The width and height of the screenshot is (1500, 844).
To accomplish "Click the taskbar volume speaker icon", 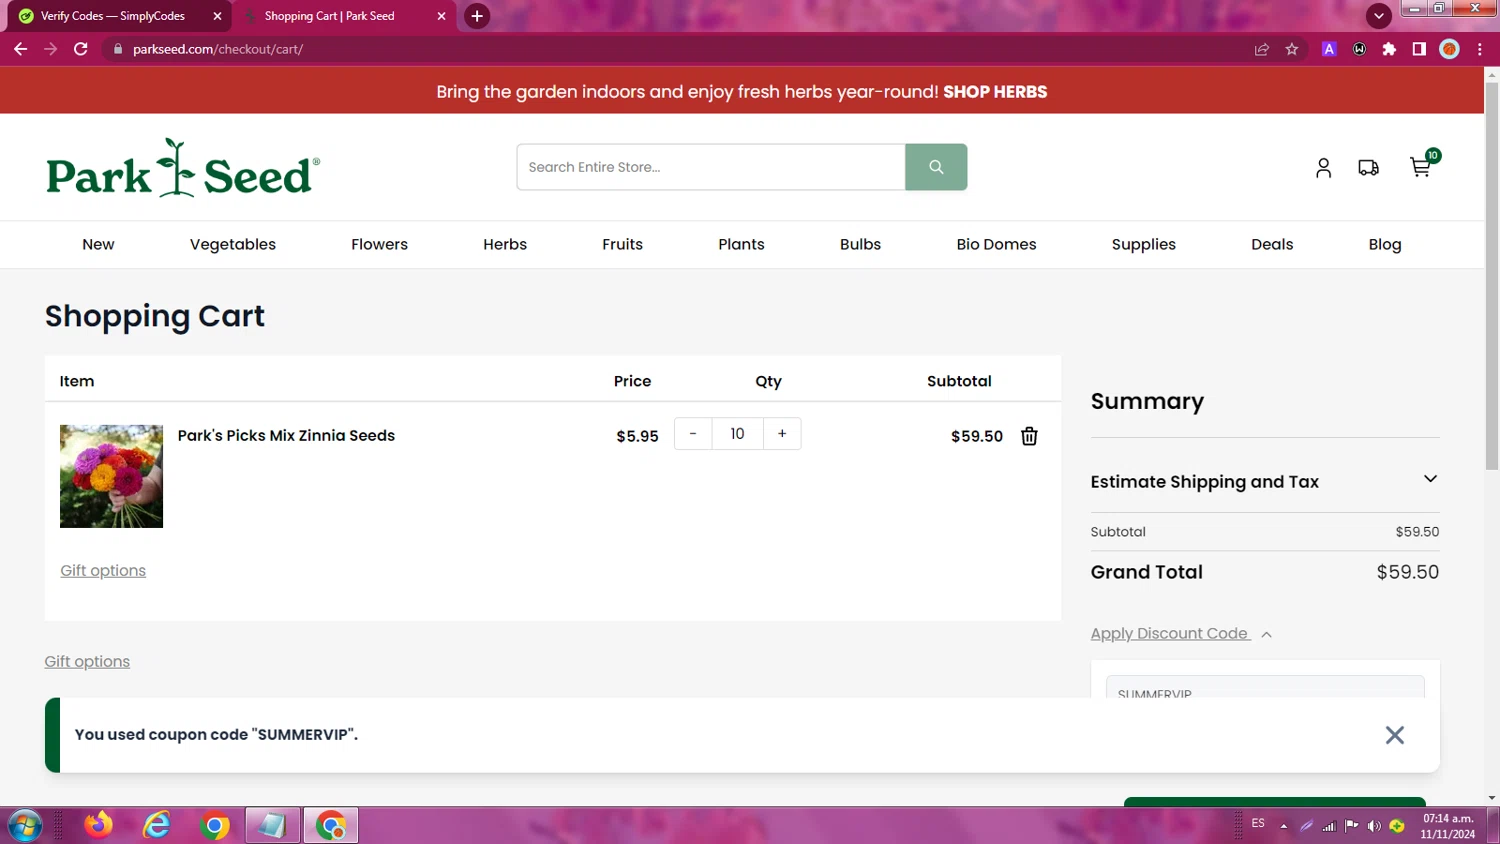I will [1374, 826].
